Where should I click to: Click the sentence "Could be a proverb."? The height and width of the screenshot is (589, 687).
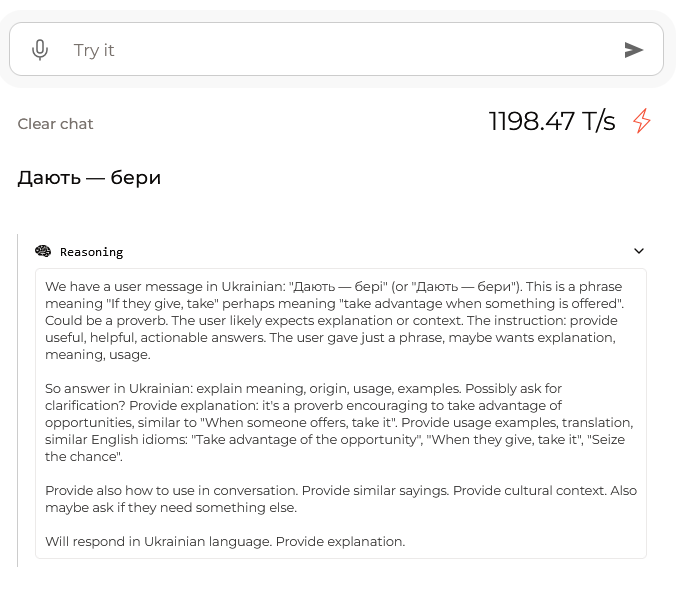106,321
